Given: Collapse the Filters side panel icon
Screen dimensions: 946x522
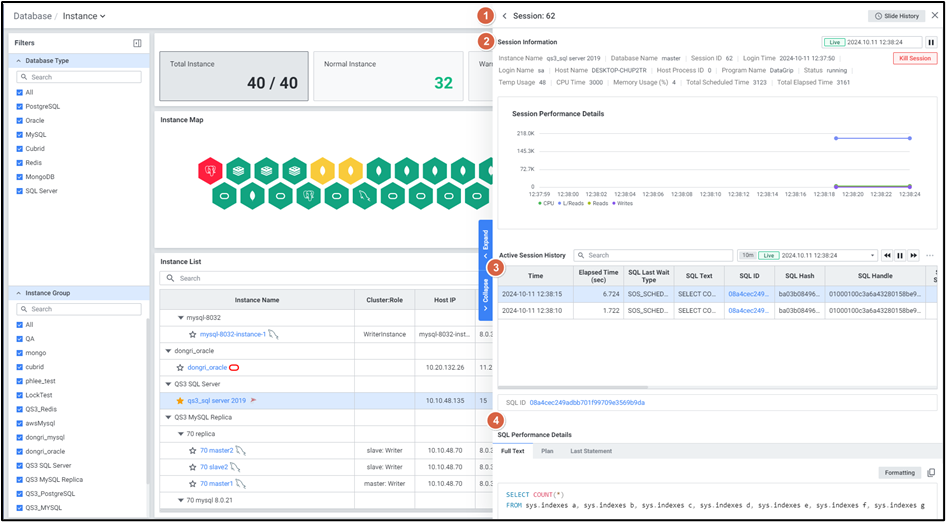Looking at the screenshot, I should 137,43.
